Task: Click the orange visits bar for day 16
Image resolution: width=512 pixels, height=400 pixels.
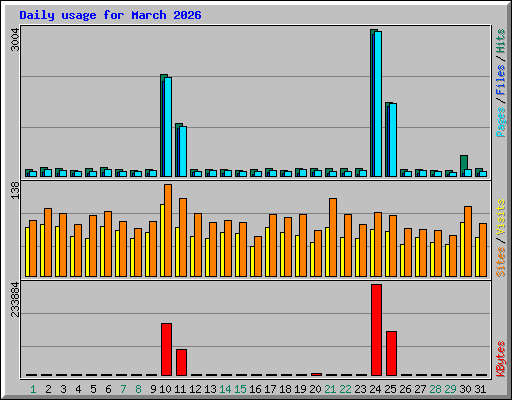Action: (x=258, y=256)
